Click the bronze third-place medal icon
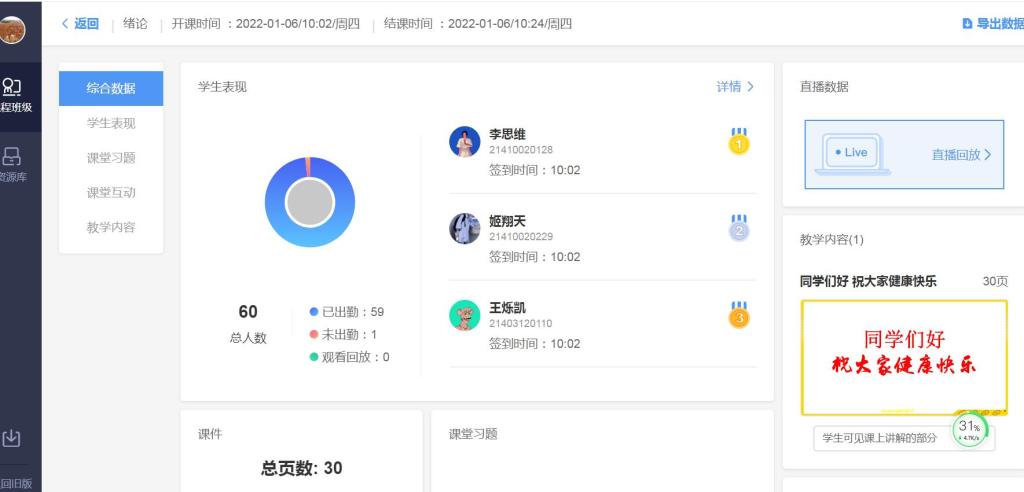 [738, 316]
